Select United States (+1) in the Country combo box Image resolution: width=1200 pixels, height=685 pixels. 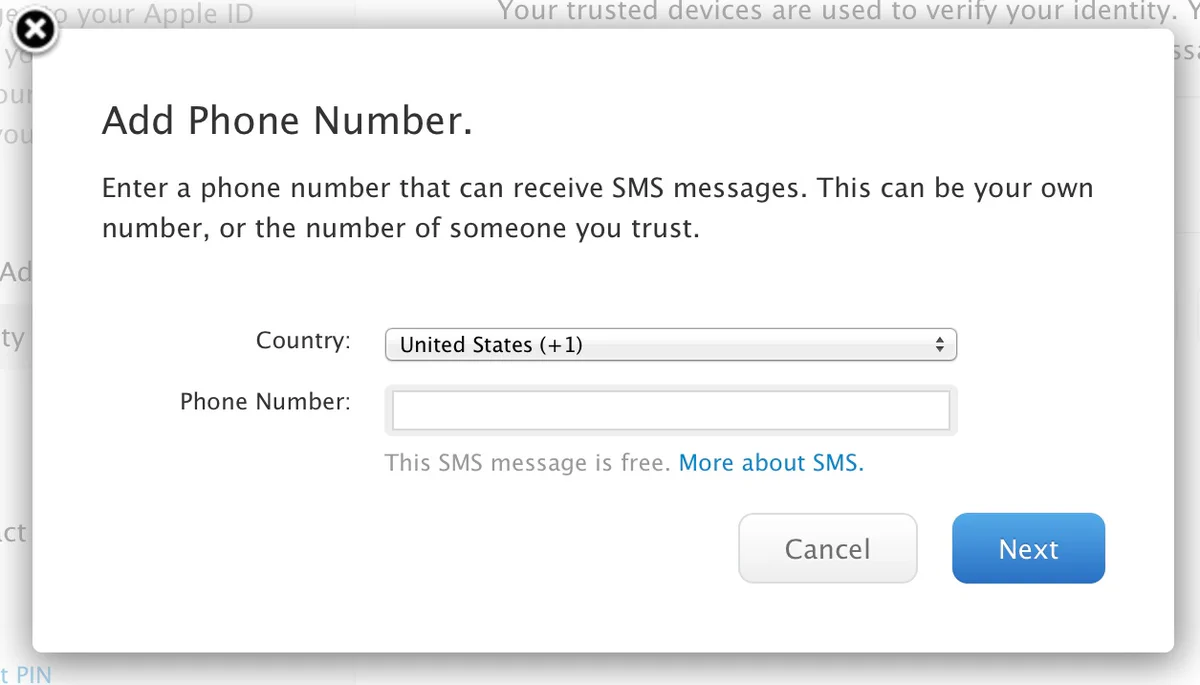point(670,344)
